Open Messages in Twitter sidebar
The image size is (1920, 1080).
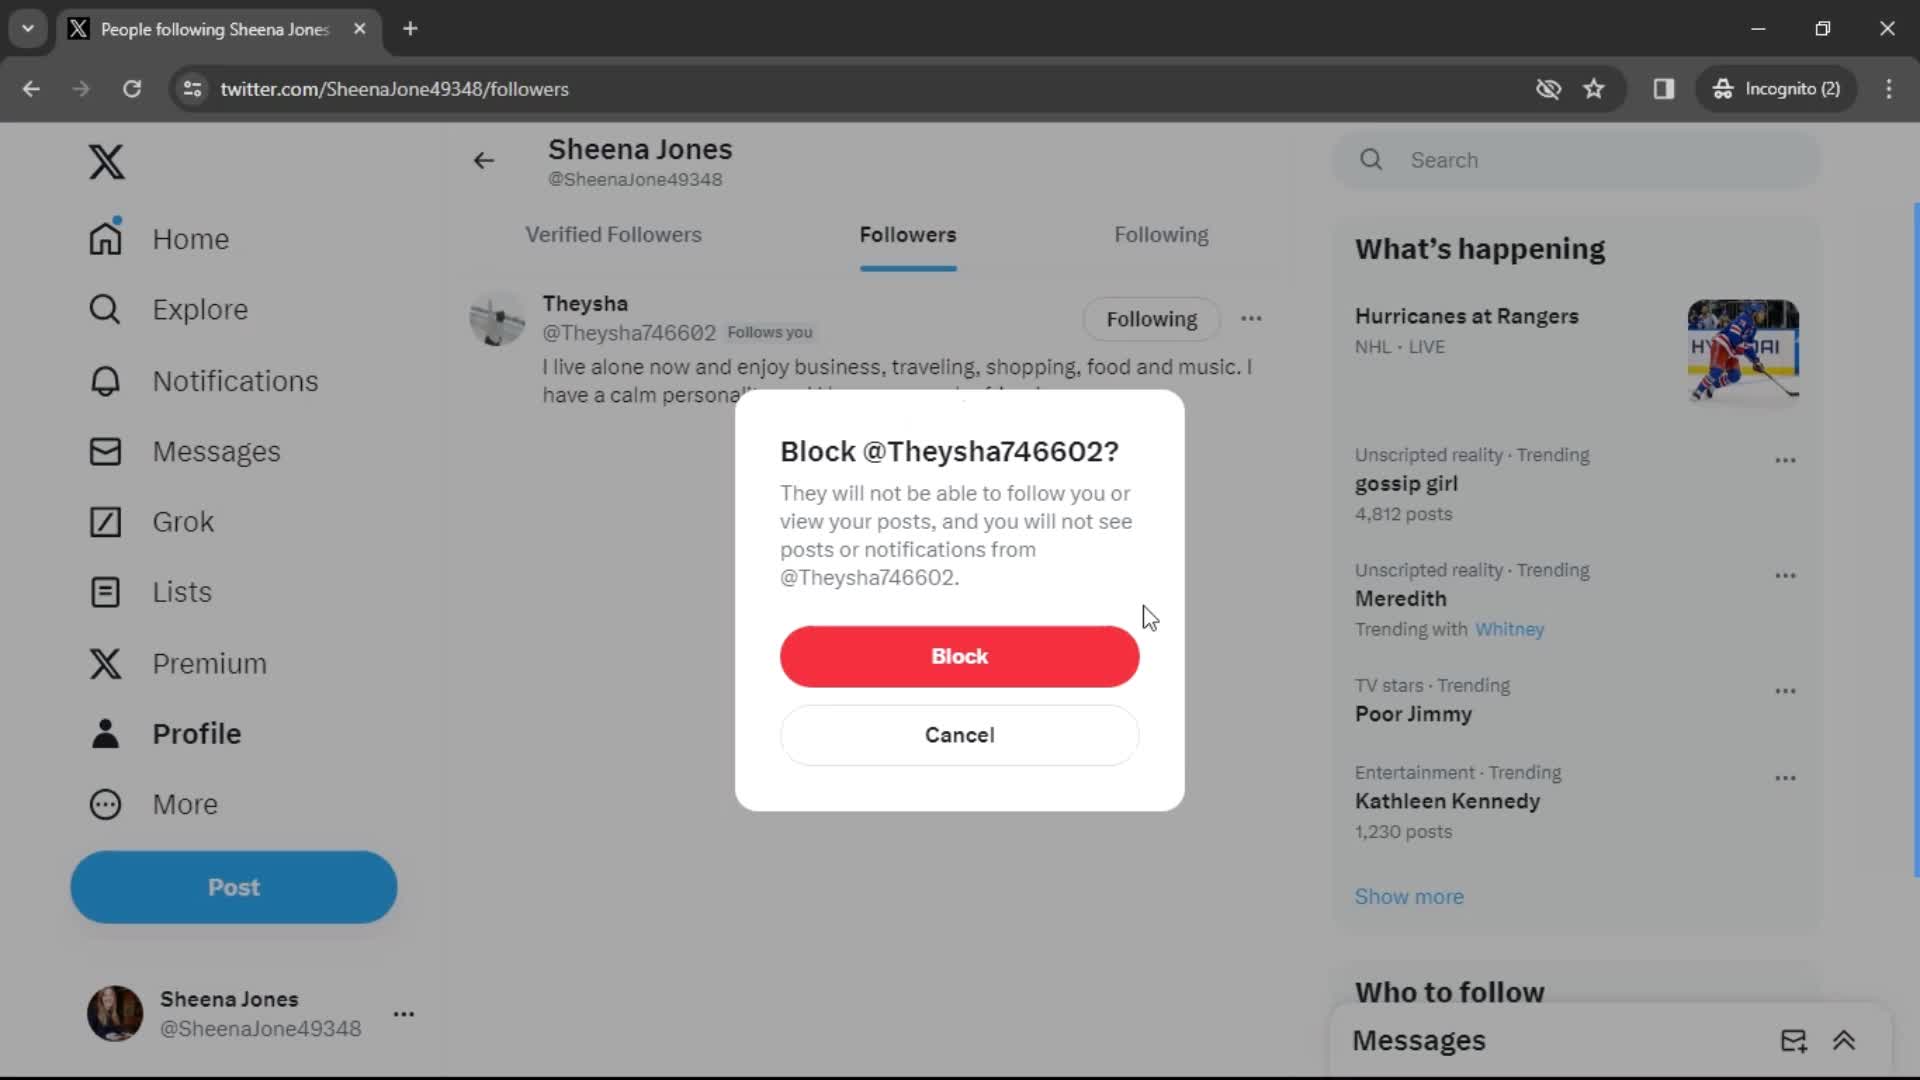point(215,451)
